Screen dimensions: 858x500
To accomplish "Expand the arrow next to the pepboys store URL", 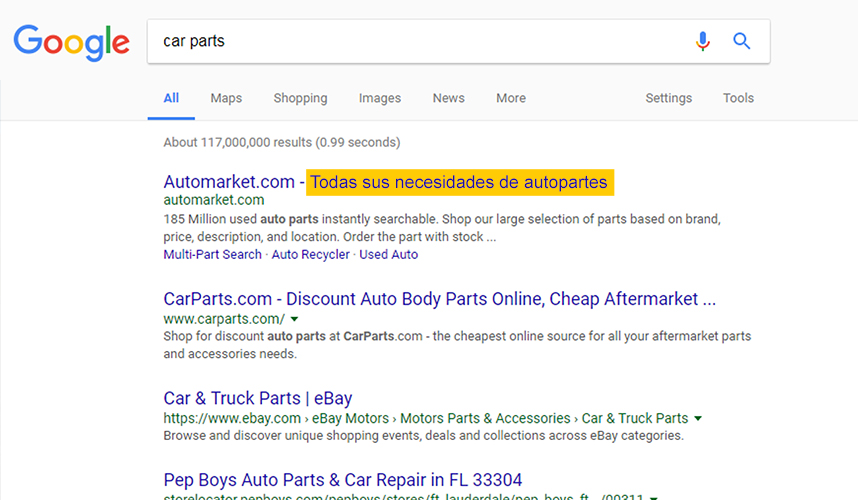I will (x=653, y=497).
